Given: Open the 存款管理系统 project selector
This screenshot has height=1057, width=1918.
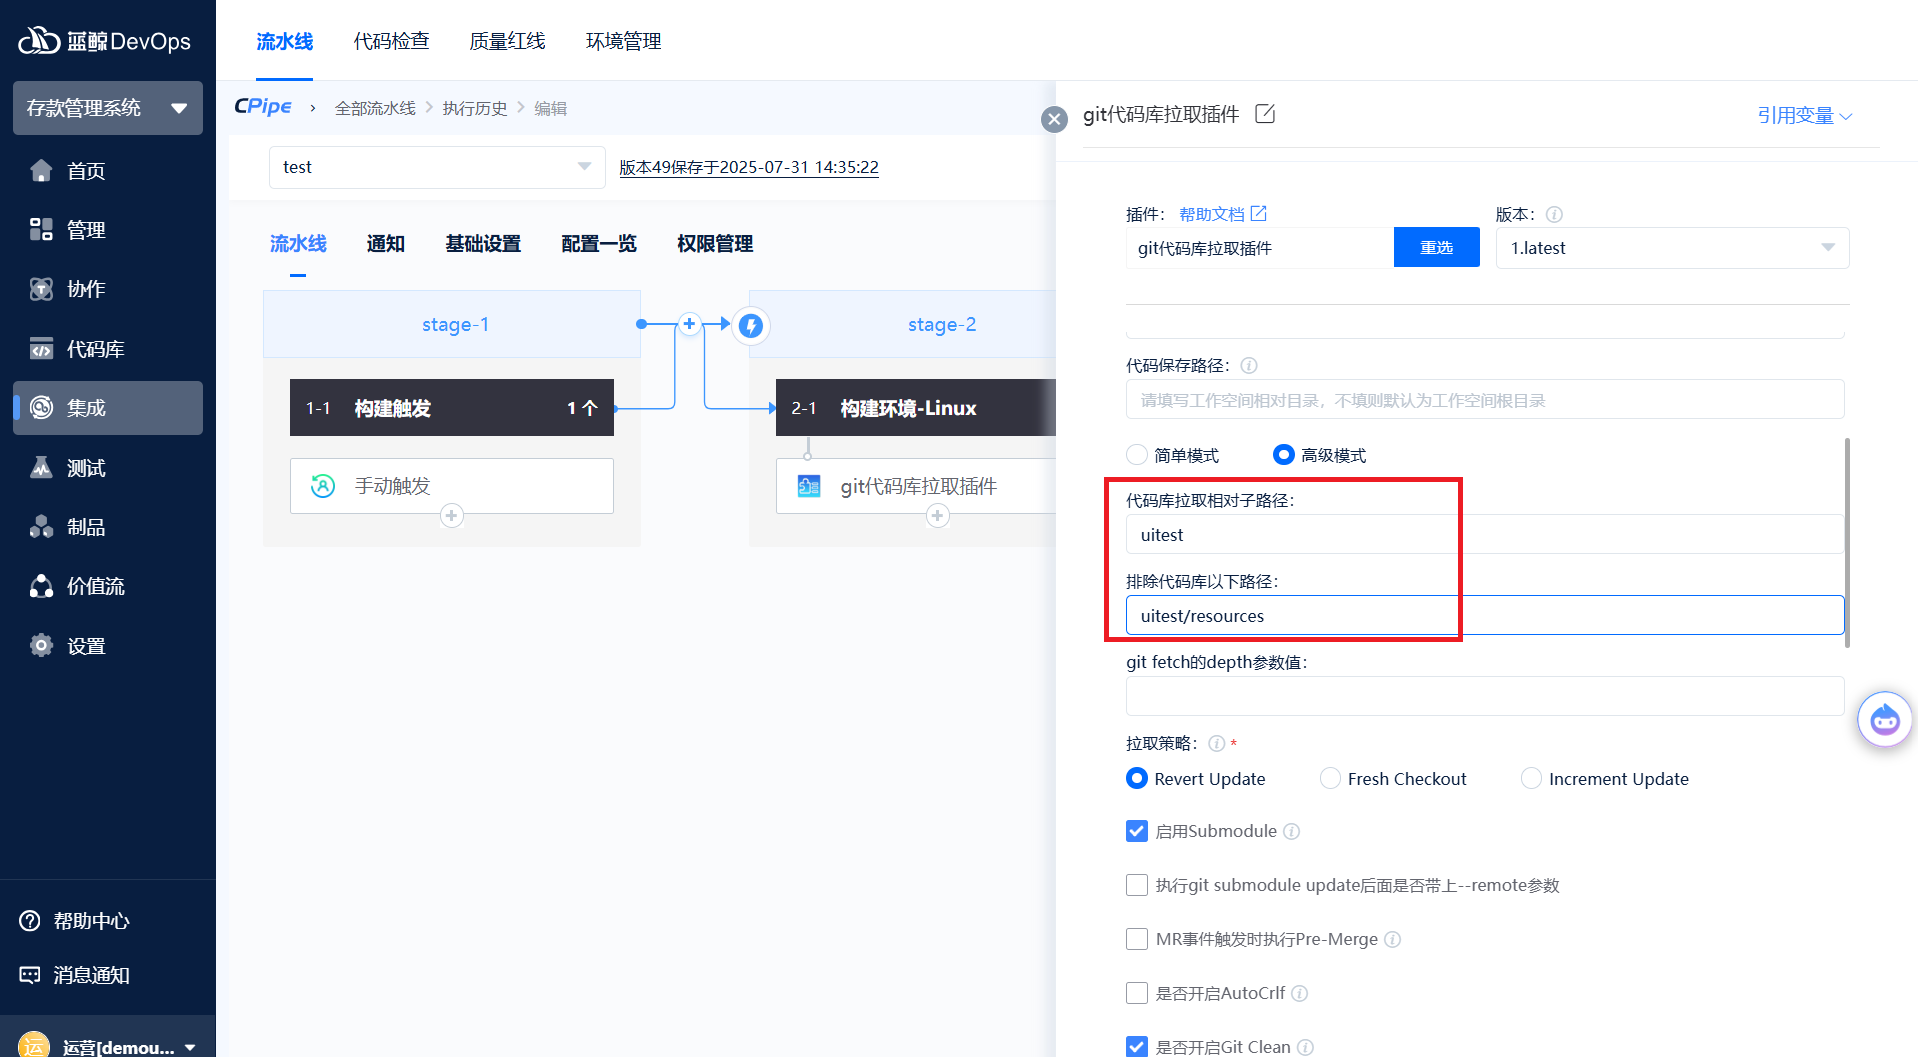Looking at the screenshot, I should click(x=107, y=108).
